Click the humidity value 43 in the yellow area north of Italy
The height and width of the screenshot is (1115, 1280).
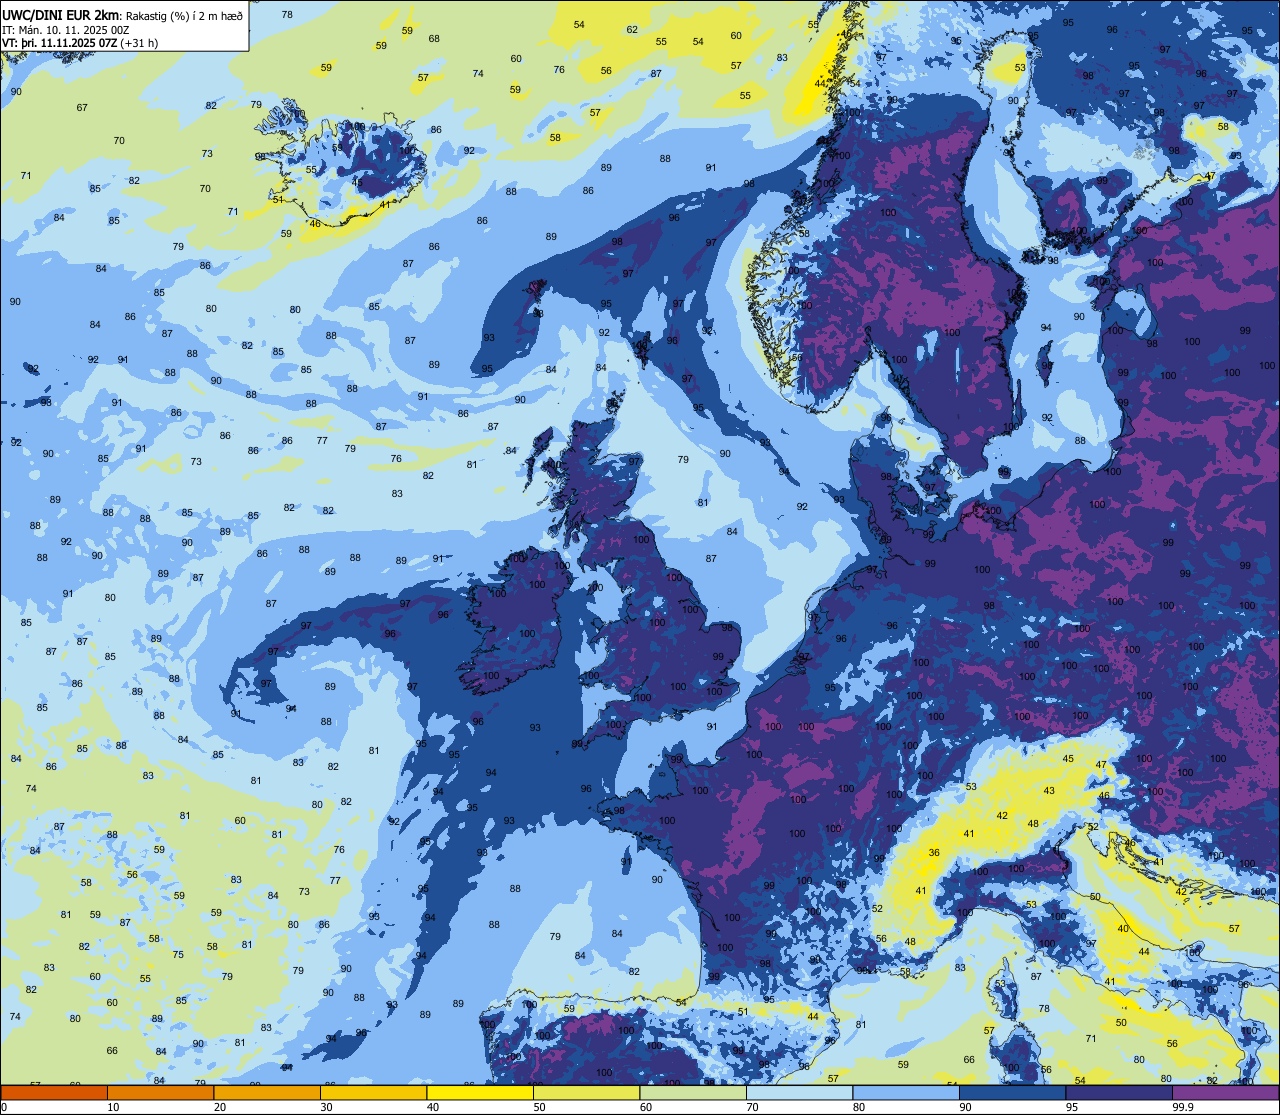[x=1049, y=791]
